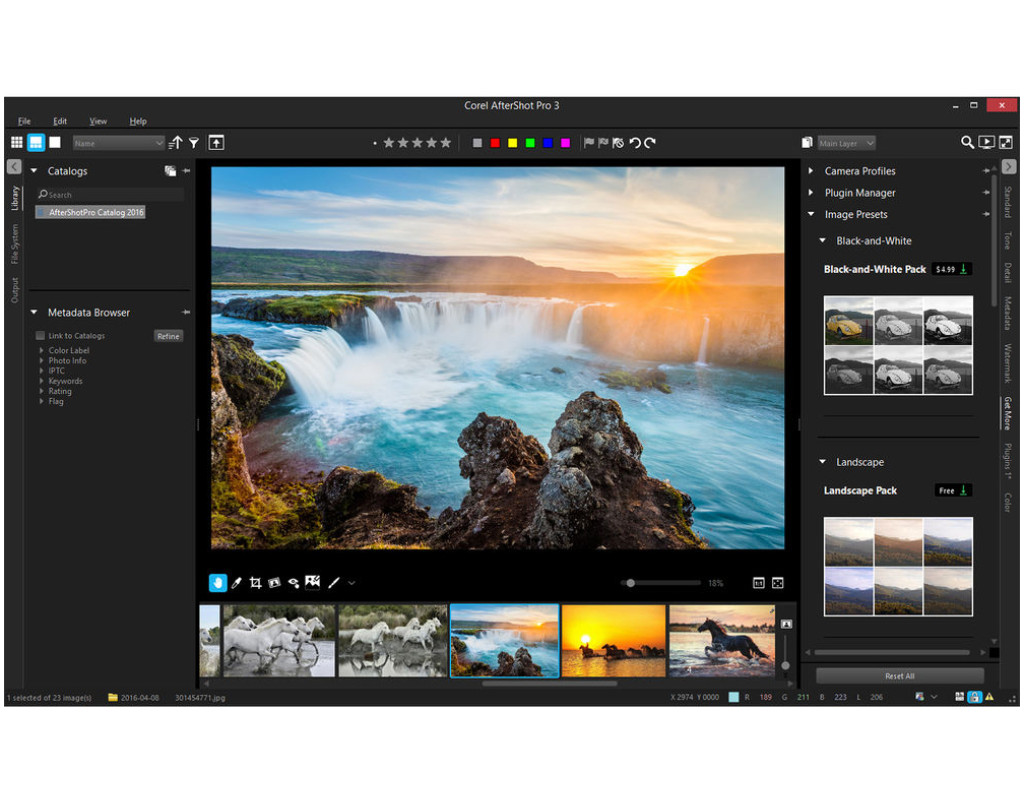Activate the Pan hand tool
Viewport: 1024px width, 800px height.
coord(217,583)
